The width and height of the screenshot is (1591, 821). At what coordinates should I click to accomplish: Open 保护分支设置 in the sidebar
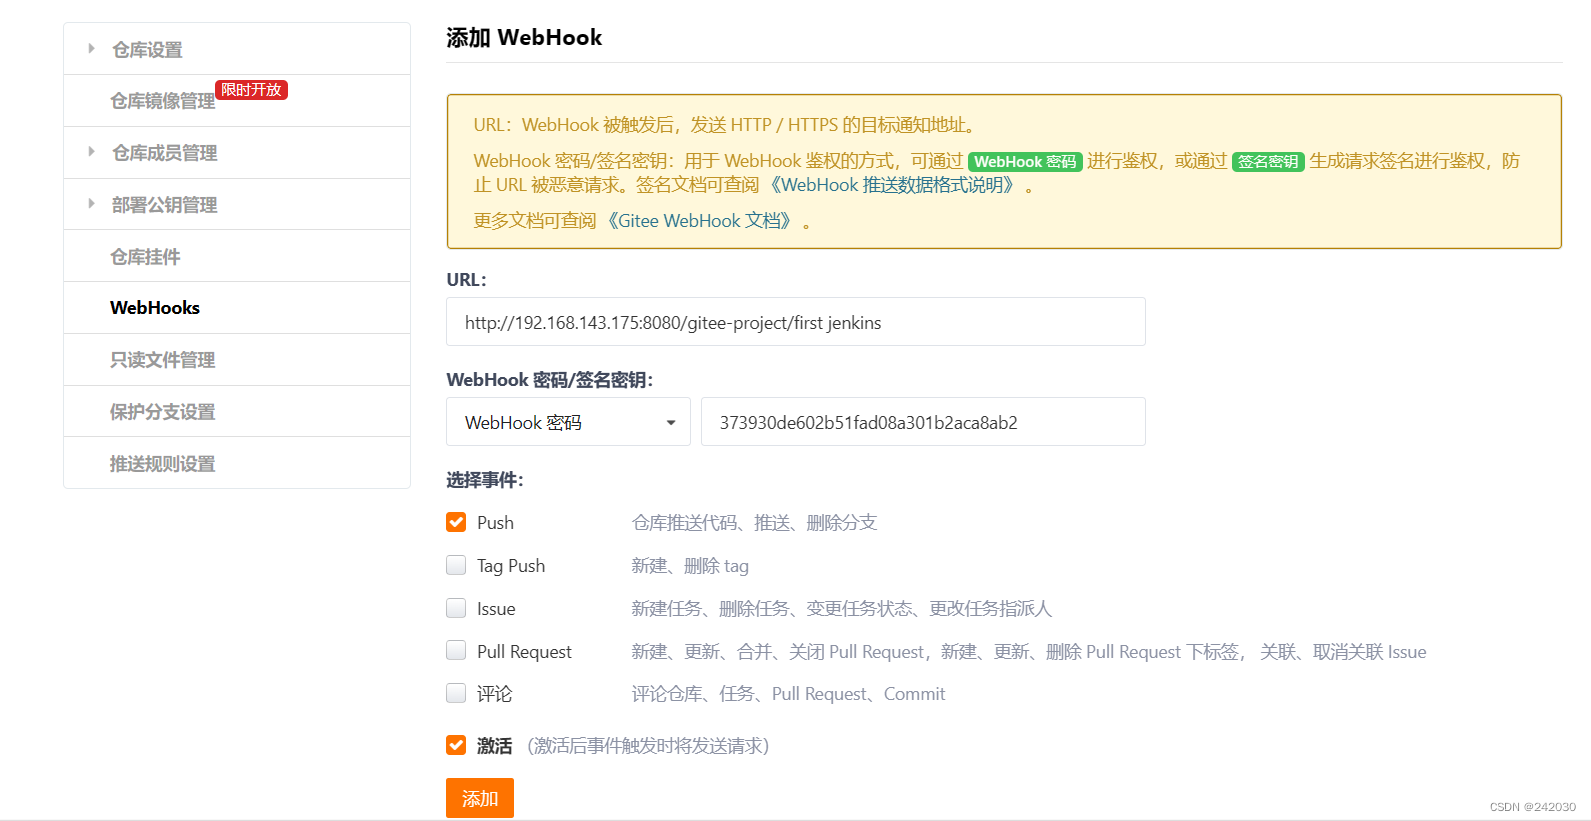(162, 412)
